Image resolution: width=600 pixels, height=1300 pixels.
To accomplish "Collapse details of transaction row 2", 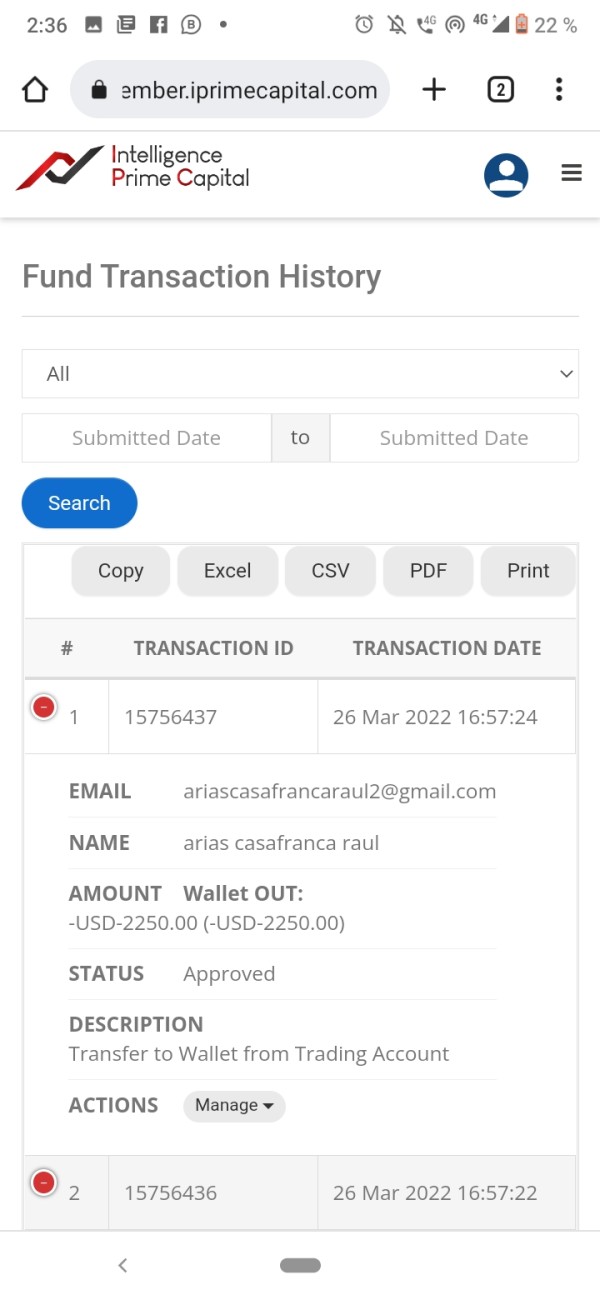I will click(44, 1183).
